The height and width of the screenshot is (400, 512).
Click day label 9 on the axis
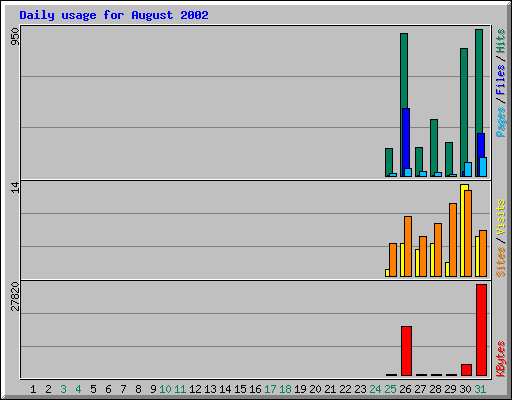pyautogui.click(x=153, y=389)
